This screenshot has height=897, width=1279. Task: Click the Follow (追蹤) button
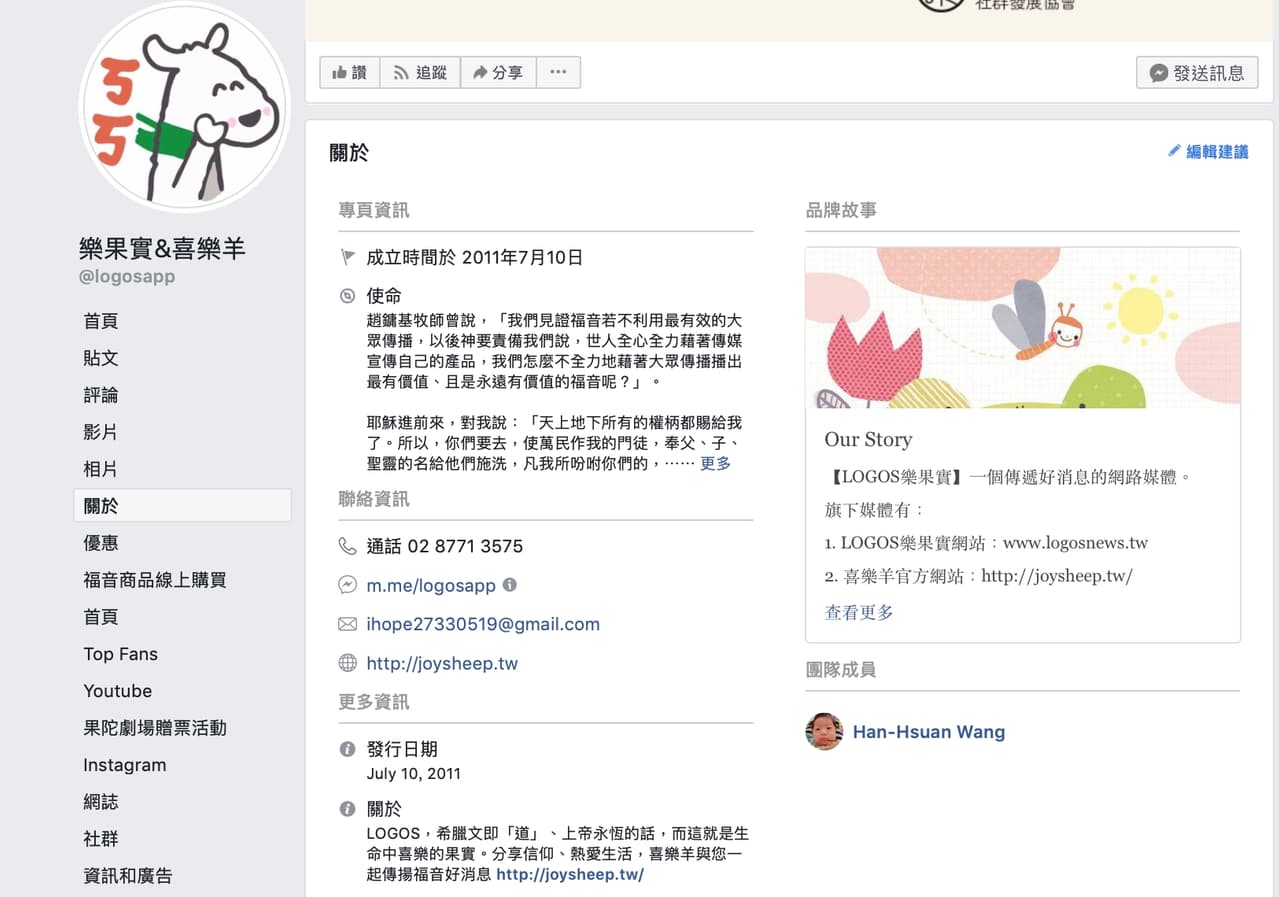pyautogui.click(x=420, y=72)
